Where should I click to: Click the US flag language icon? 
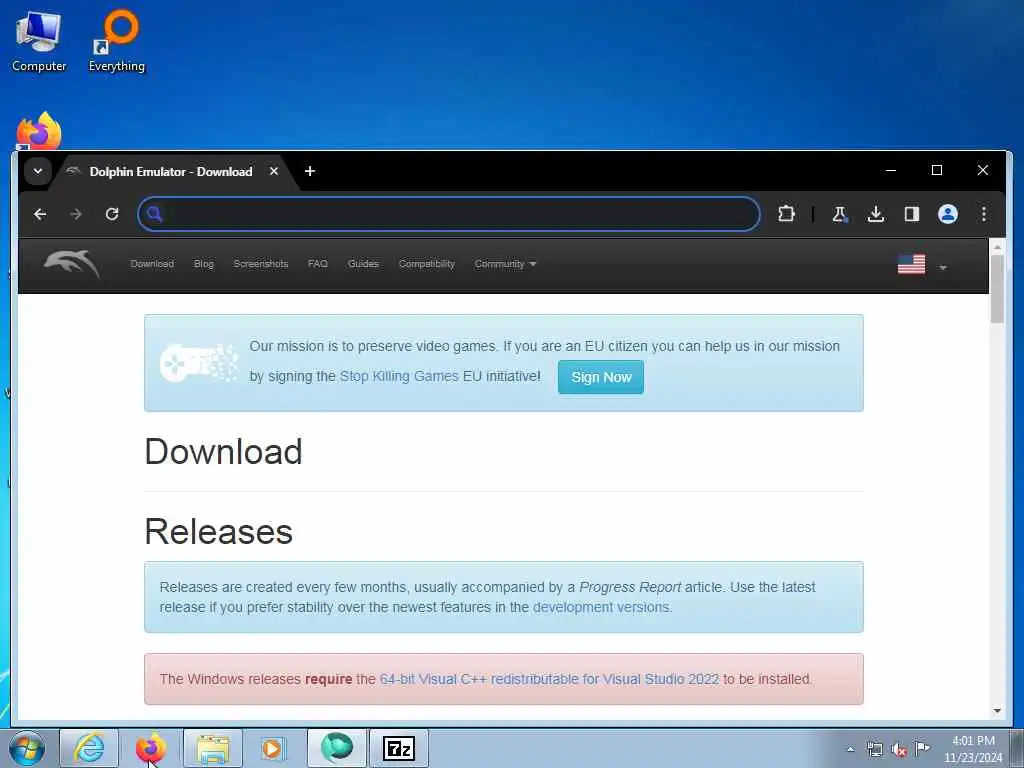[x=911, y=264]
